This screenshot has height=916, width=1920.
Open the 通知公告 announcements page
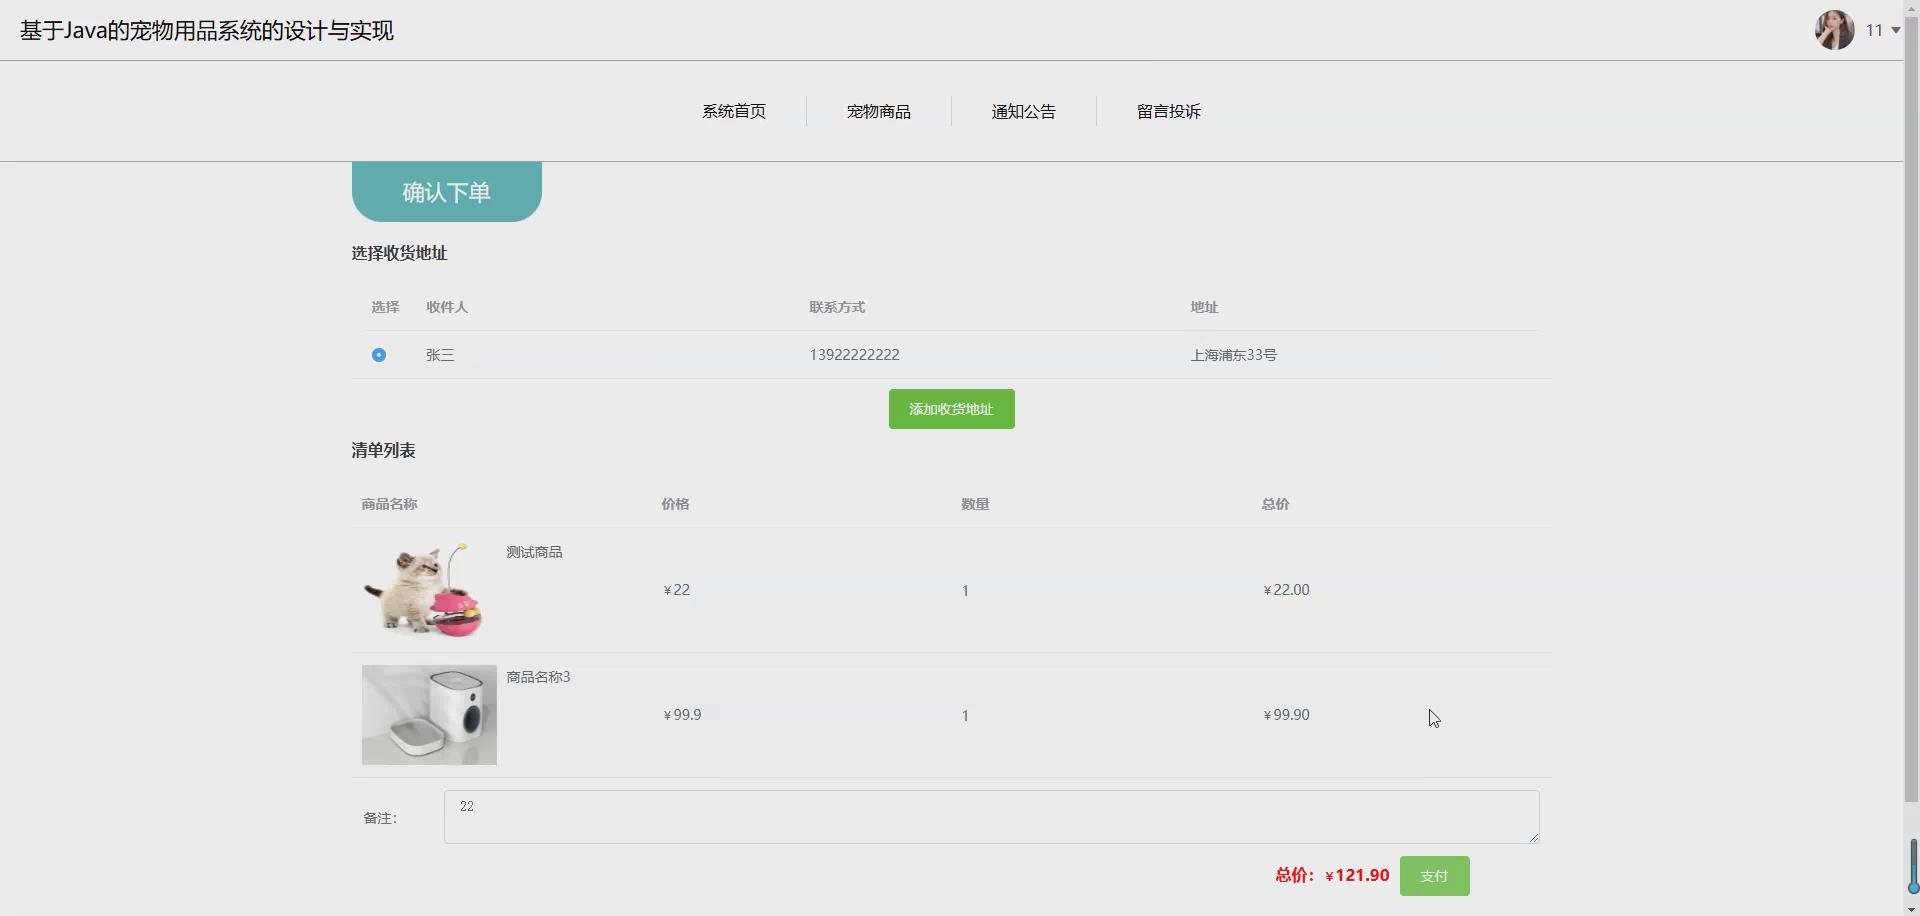1024,111
